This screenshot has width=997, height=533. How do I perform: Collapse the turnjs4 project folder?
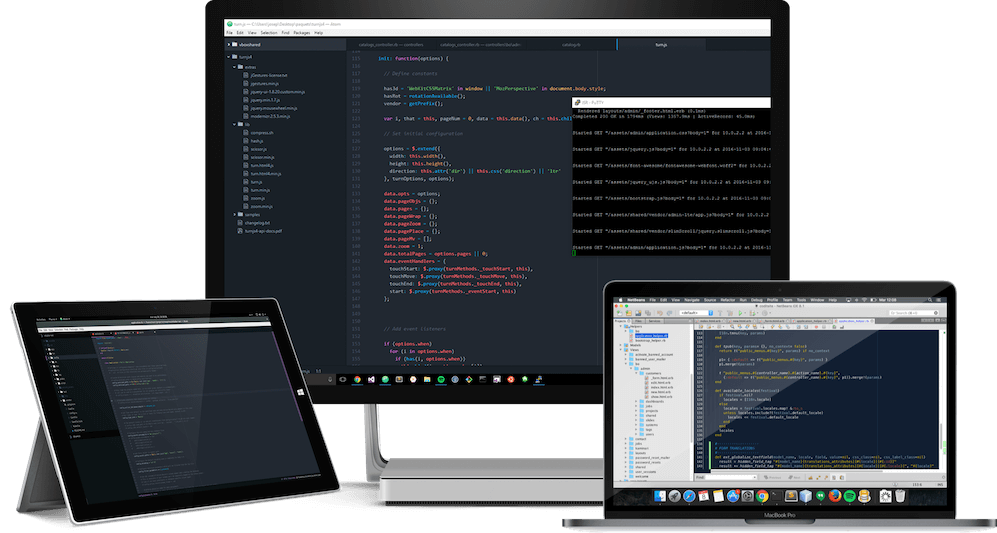click(229, 57)
